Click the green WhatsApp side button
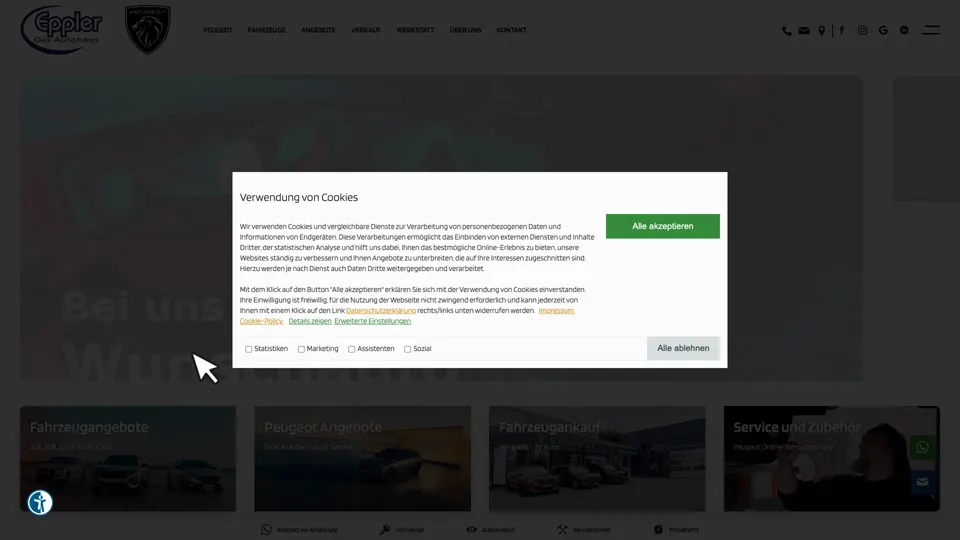 922,447
